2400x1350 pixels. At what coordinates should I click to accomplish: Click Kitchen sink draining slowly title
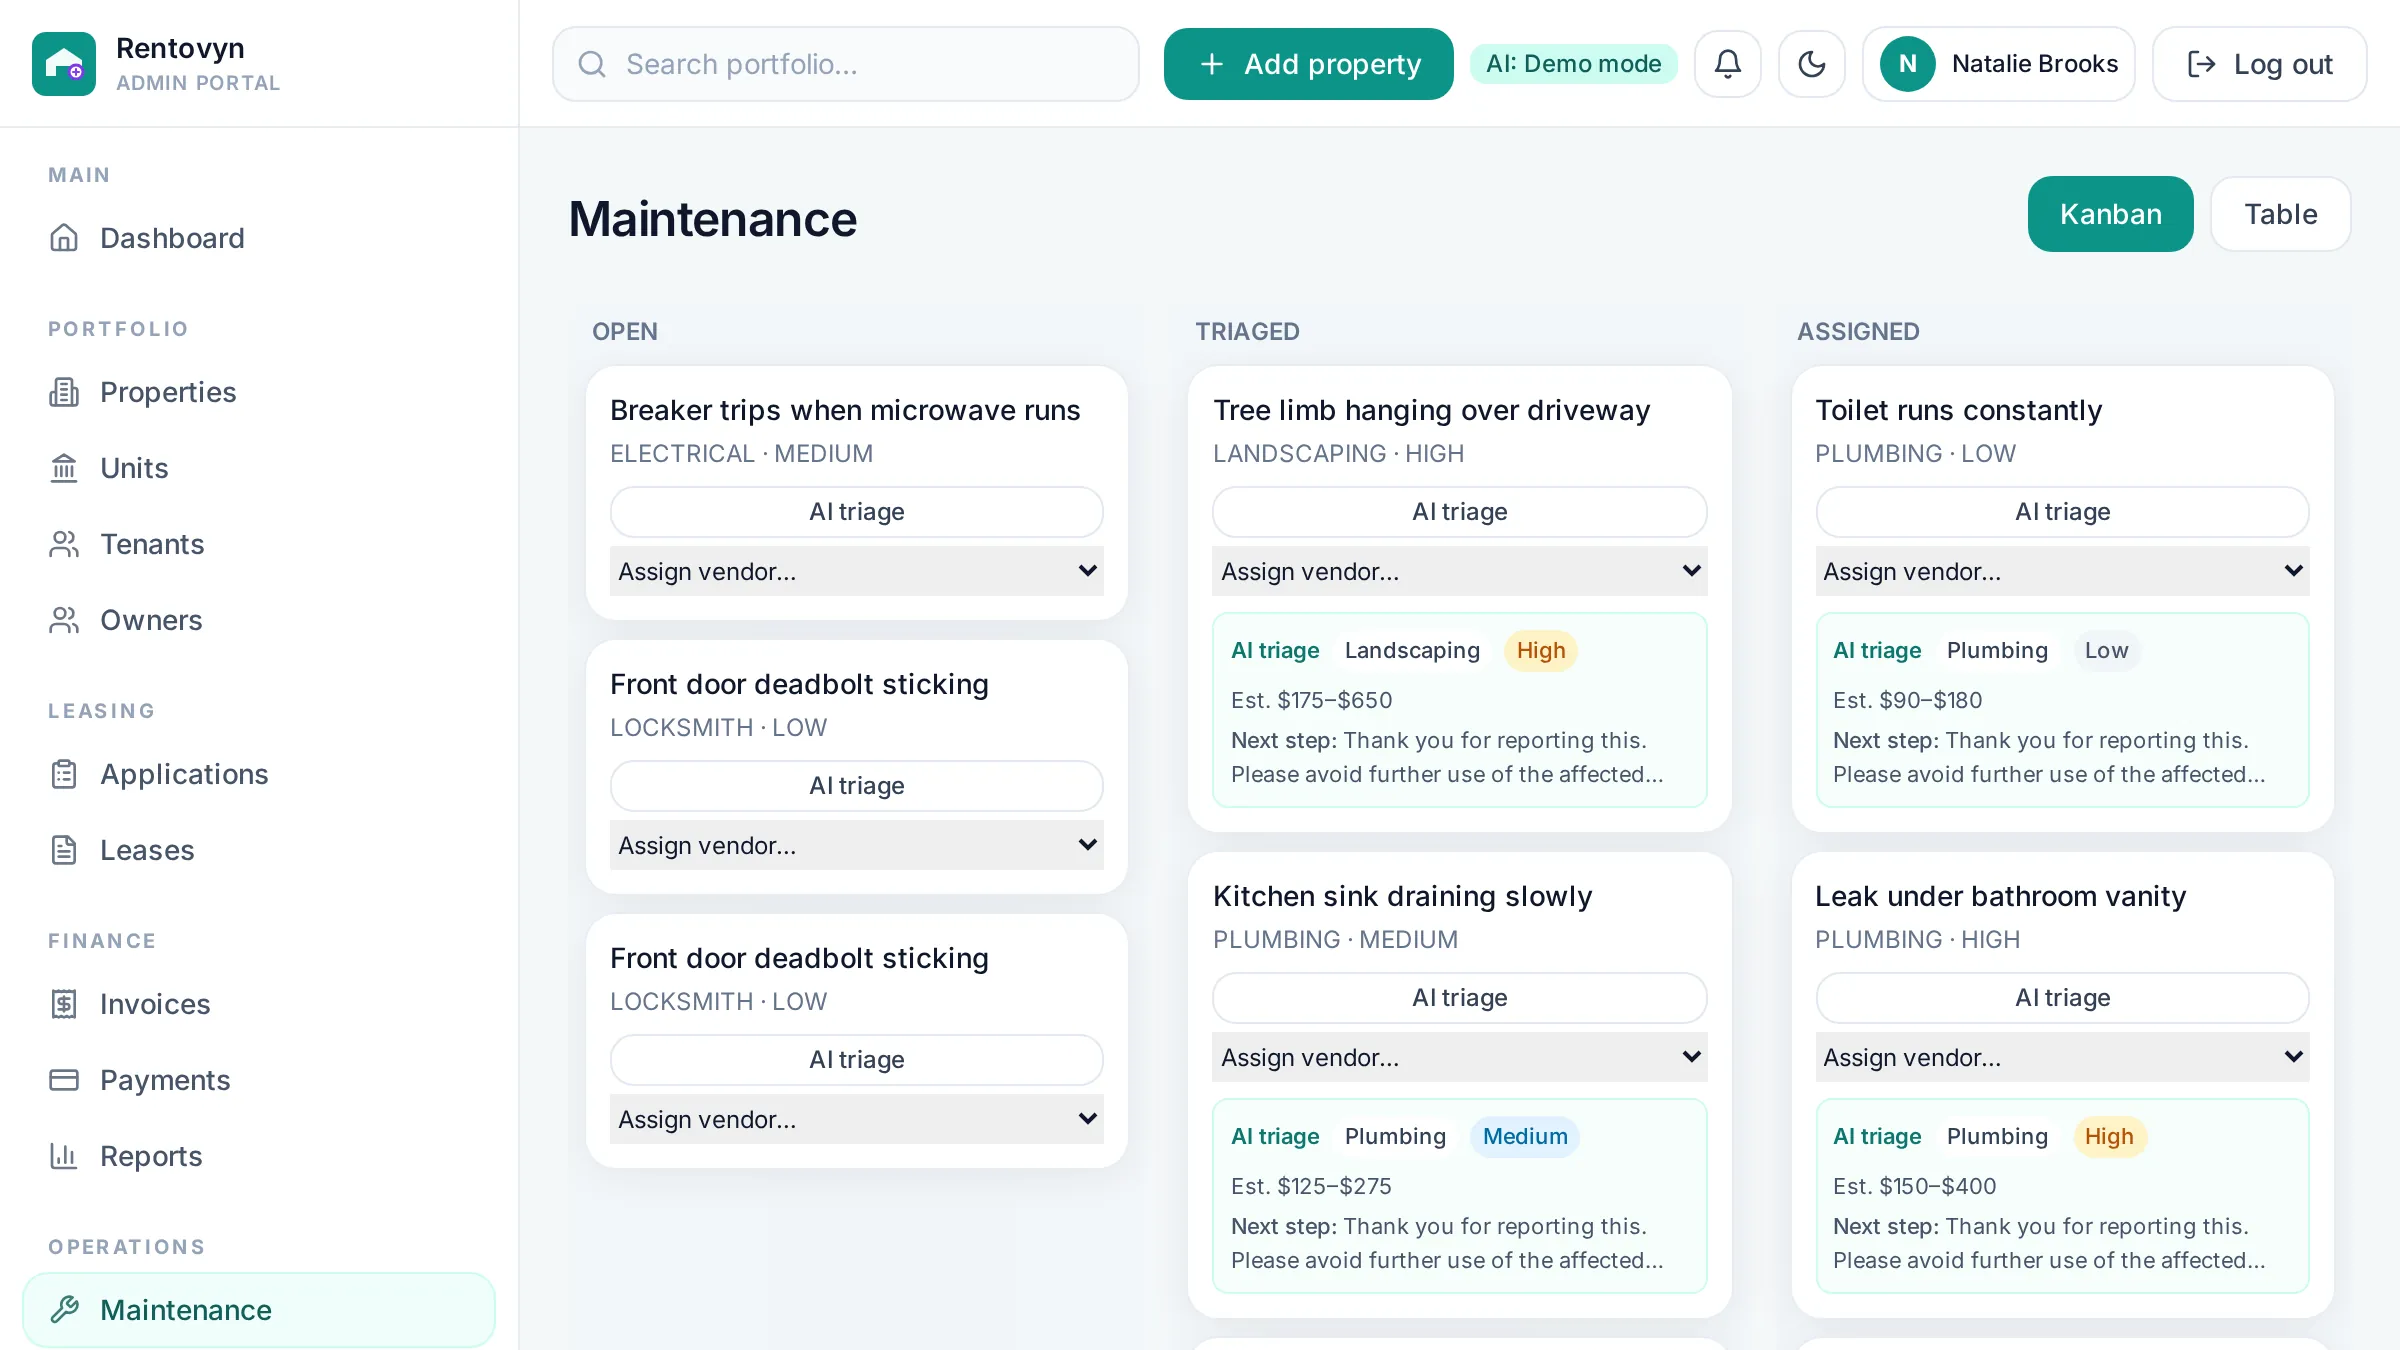click(1402, 896)
